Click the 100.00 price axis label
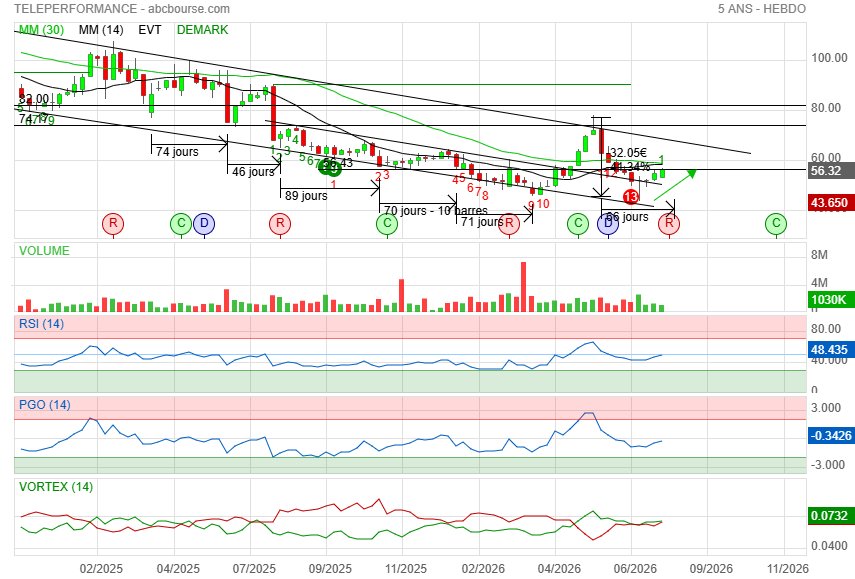Image resolution: width=855 pixels, height=579 pixels. click(829, 58)
